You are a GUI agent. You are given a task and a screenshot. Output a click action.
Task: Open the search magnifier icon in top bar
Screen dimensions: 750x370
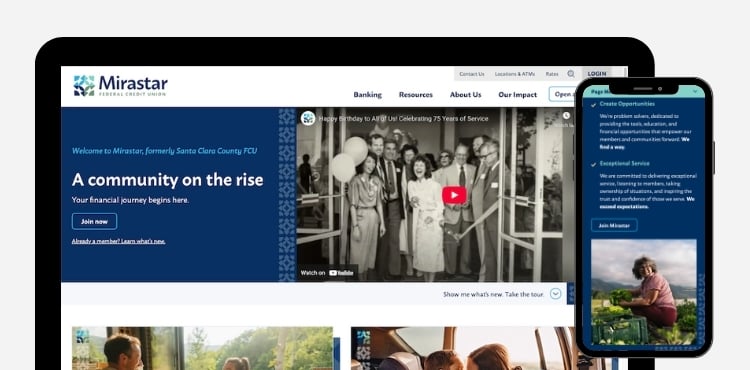point(571,74)
